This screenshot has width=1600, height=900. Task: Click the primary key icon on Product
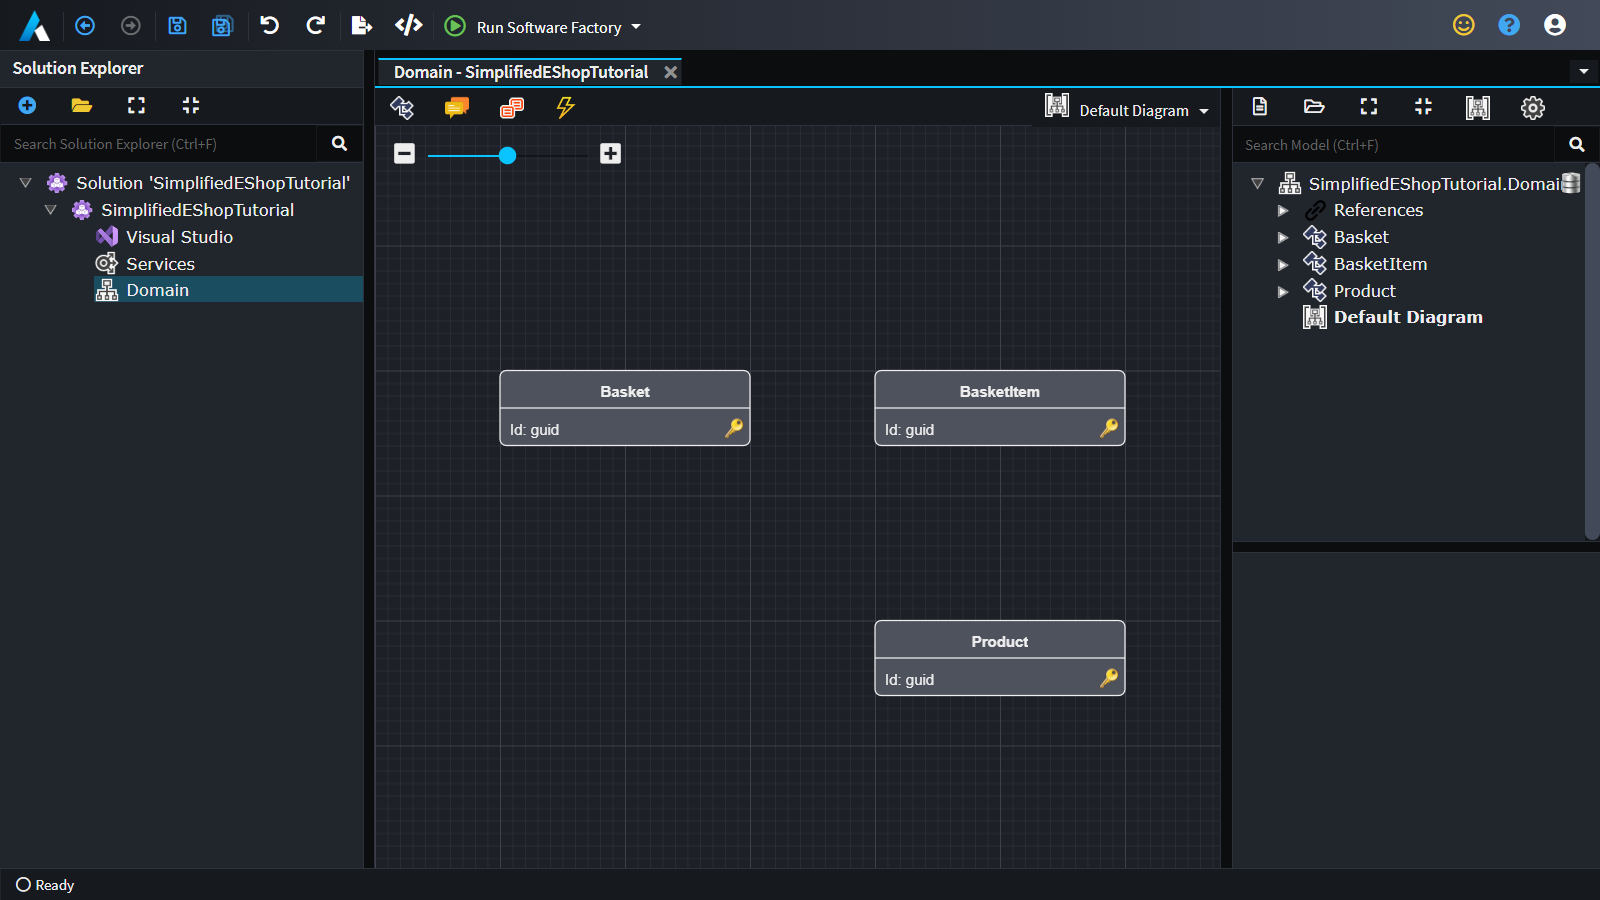pyautogui.click(x=1109, y=678)
